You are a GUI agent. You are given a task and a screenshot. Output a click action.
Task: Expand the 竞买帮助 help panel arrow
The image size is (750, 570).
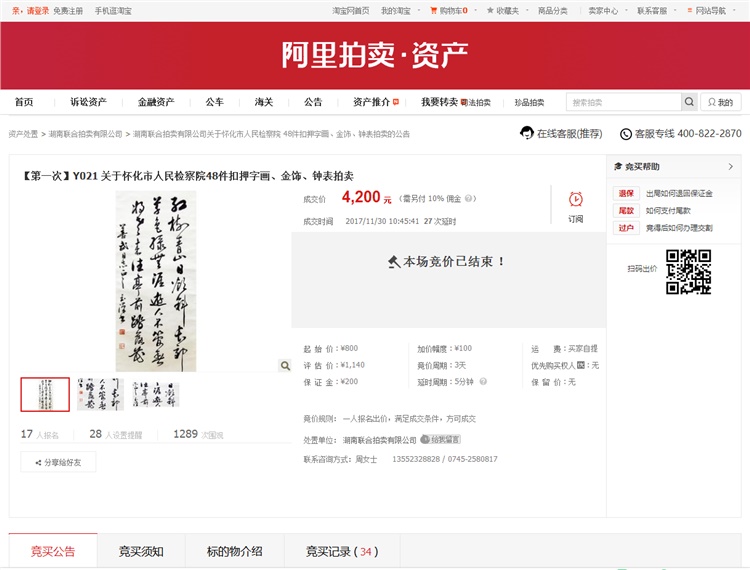730,167
